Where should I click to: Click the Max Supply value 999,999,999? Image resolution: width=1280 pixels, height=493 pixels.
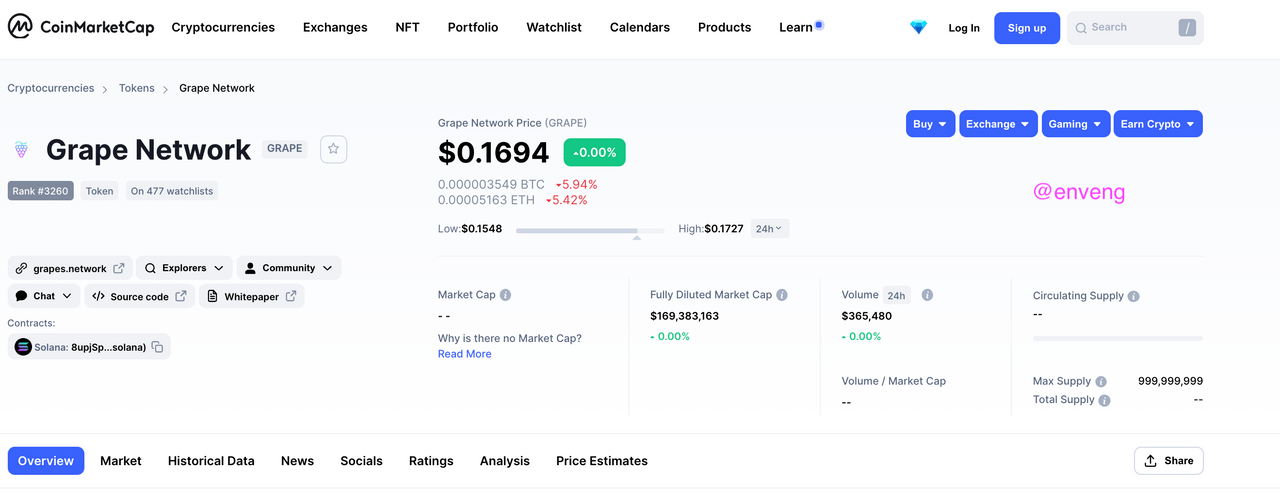point(1170,381)
